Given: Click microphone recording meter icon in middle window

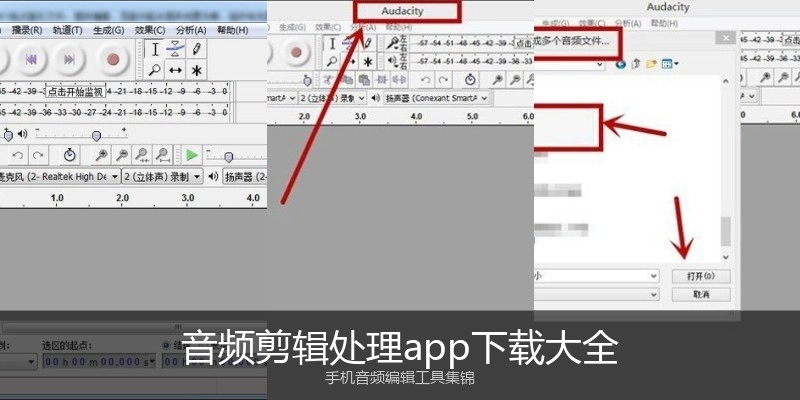Looking at the screenshot, I should click(392, 43).
